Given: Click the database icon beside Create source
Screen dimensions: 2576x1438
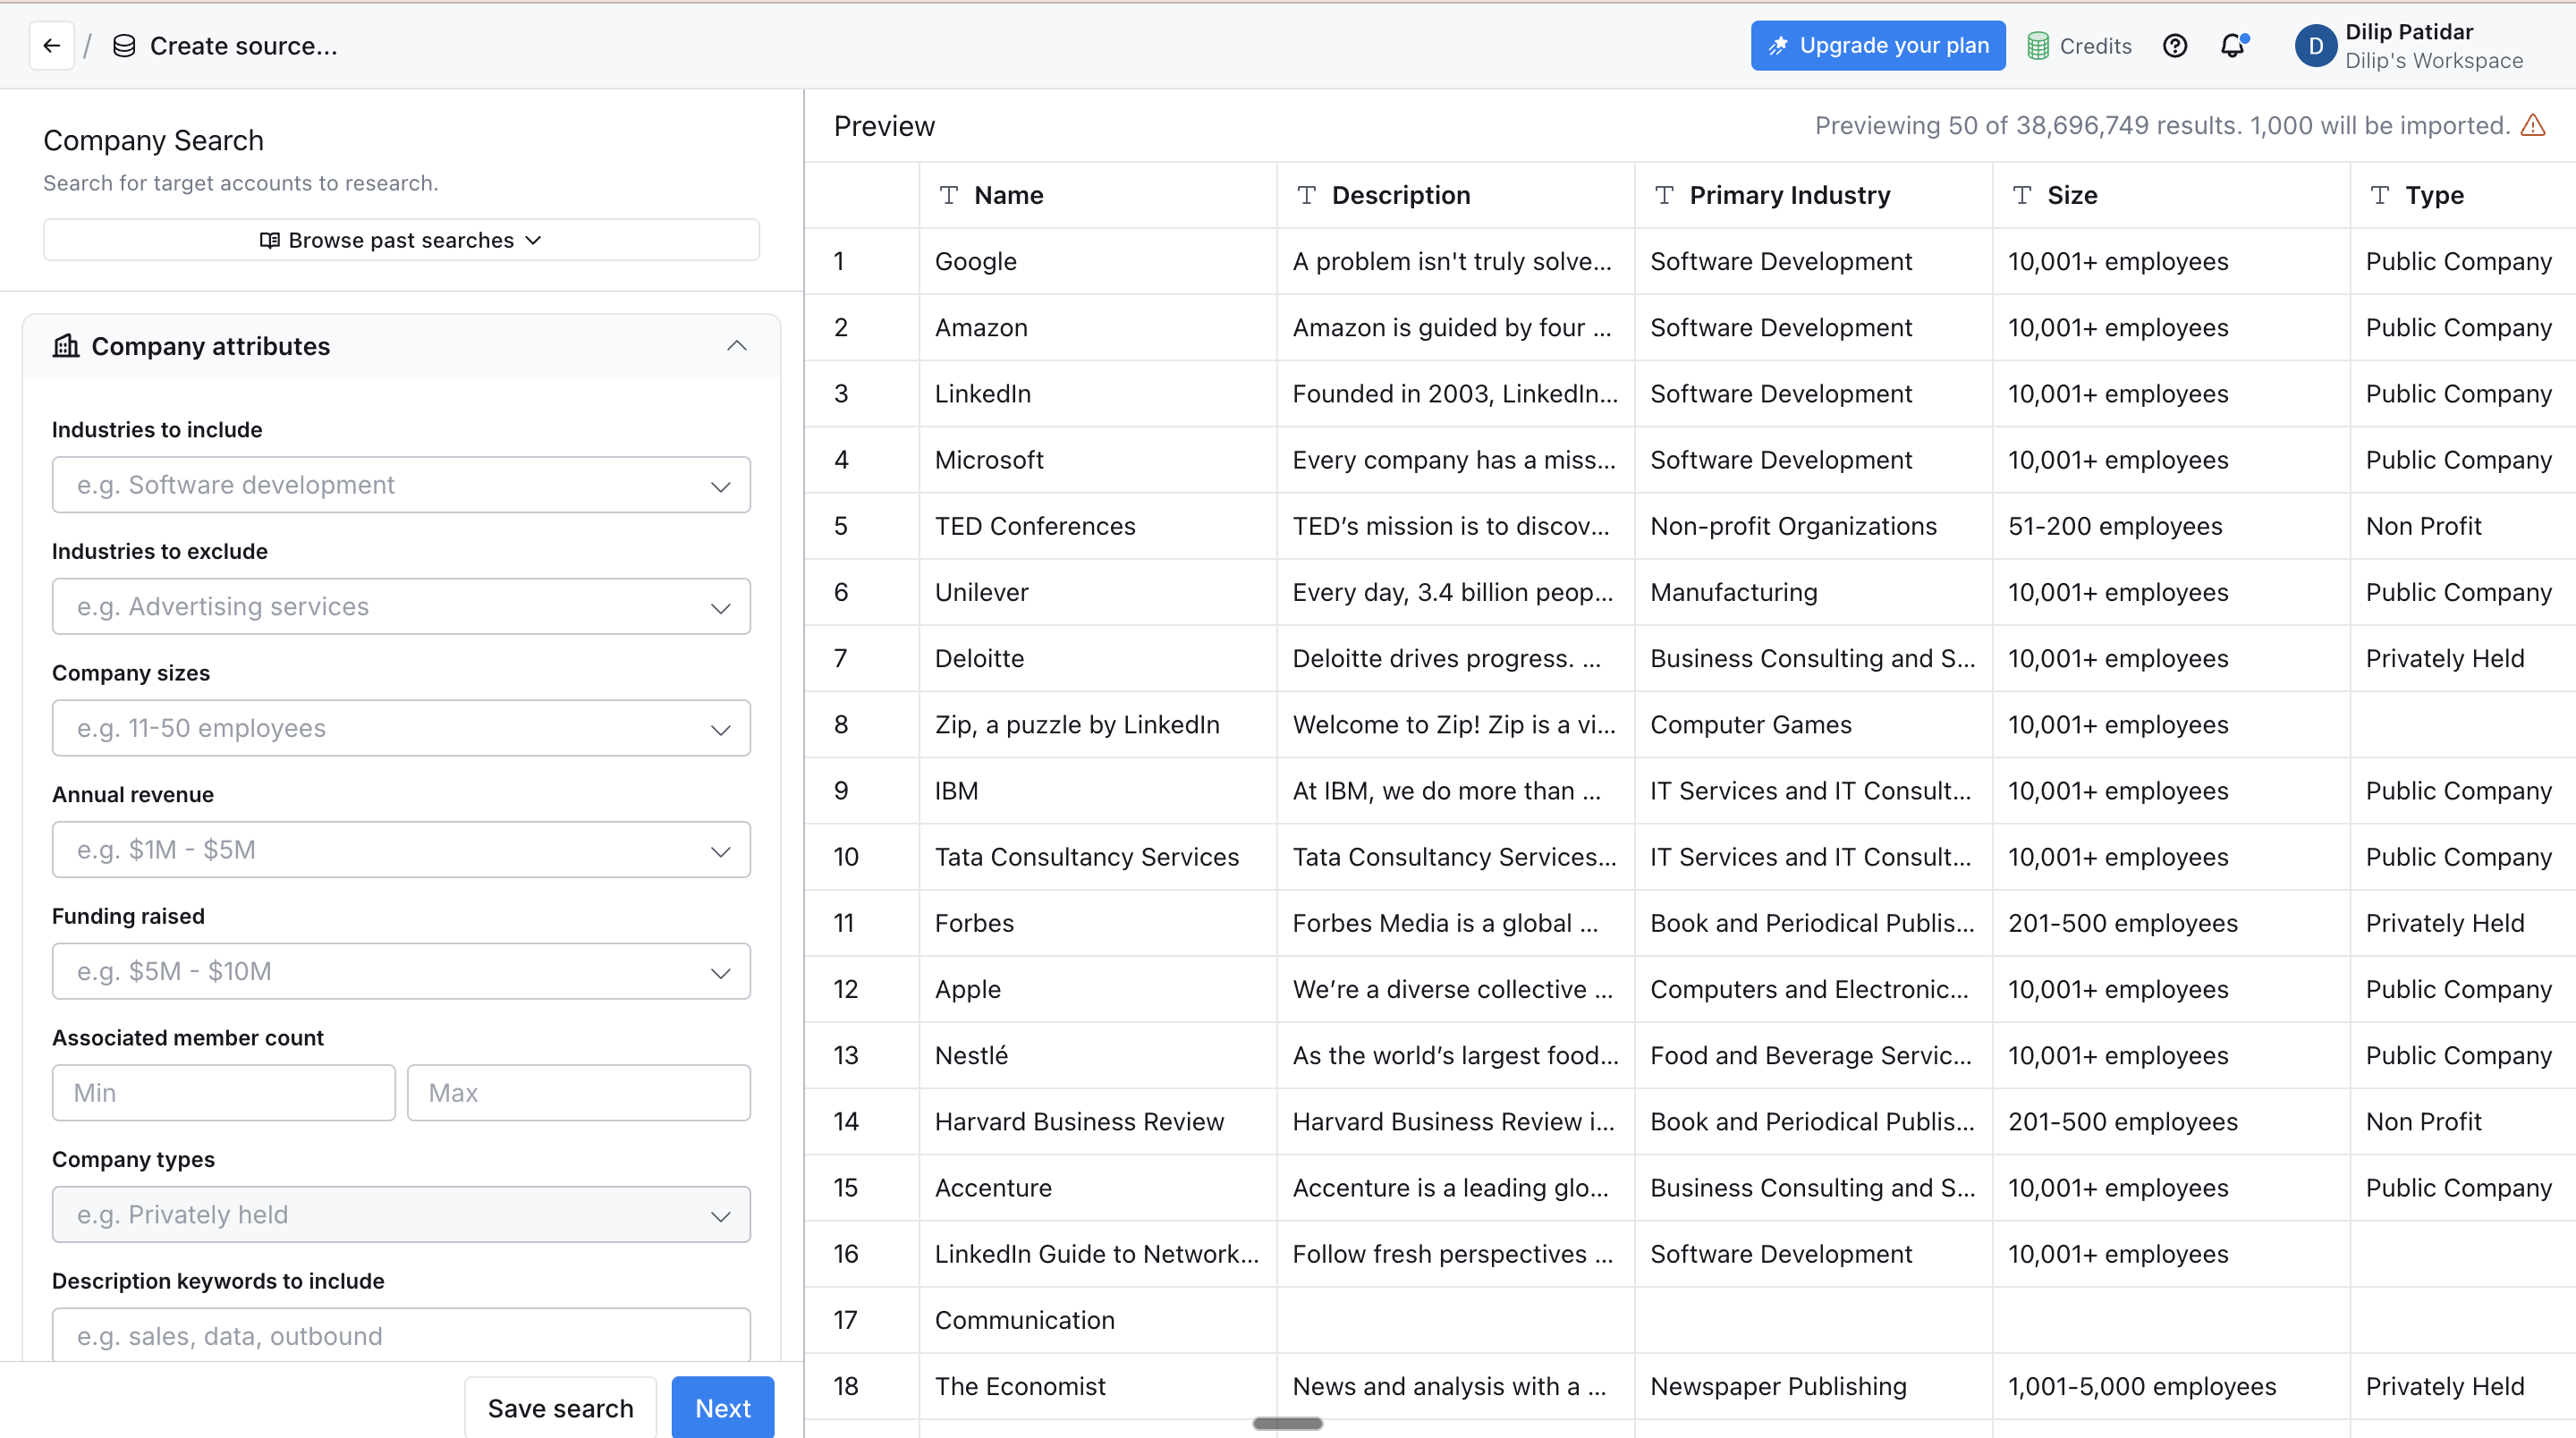Looking at the screenshot, I should pyautogui.click(x=124, y=46).
